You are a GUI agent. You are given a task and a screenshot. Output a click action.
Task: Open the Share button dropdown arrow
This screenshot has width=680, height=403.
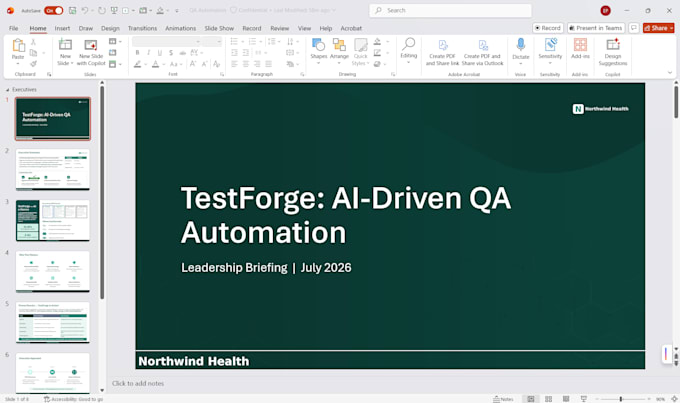(672, 28)
